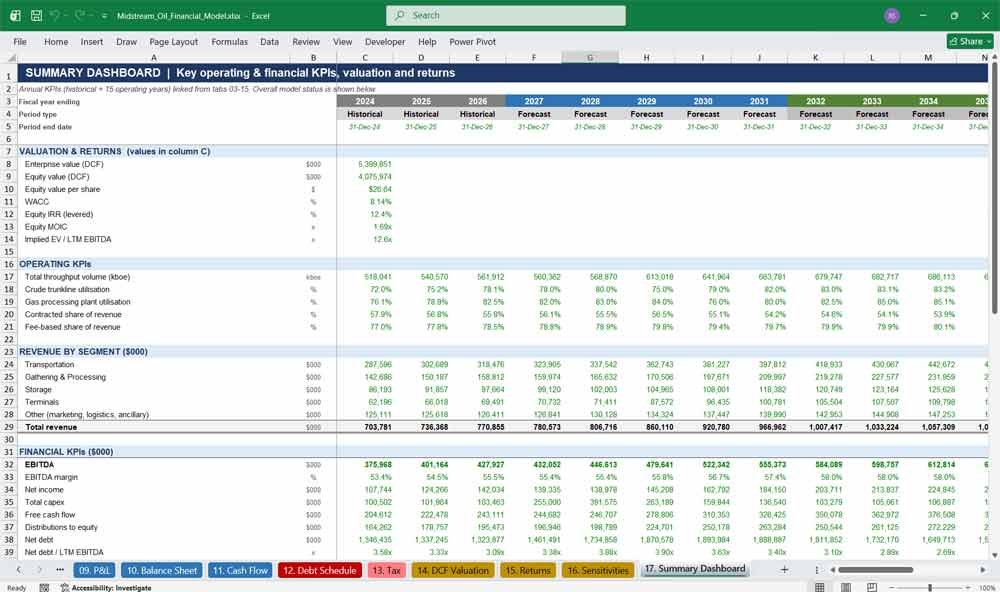
Task: Click the vertical scrollbar thumb
Action: tap(995, 188)
